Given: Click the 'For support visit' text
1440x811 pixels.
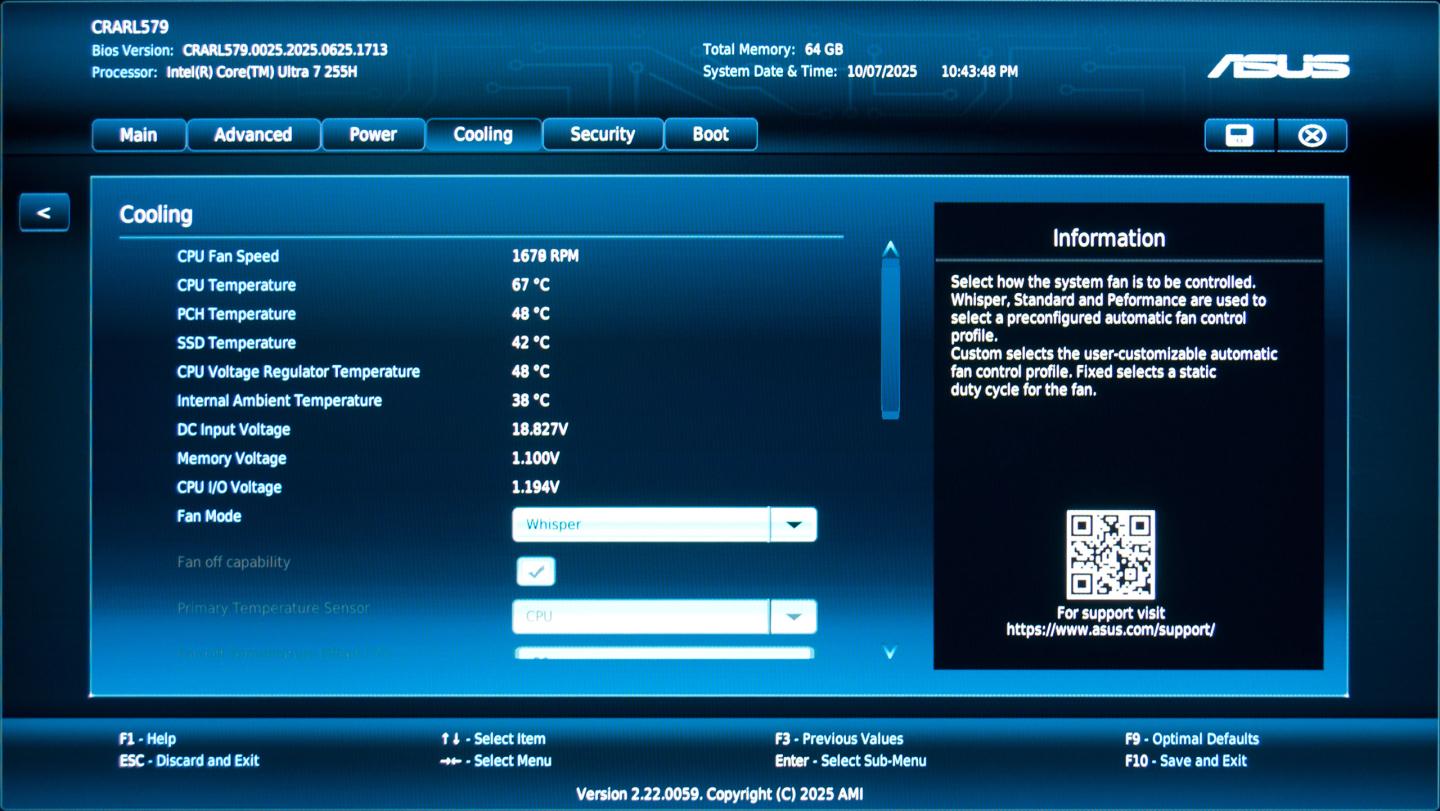Looking at the screenshot, I should (1111, 613).
